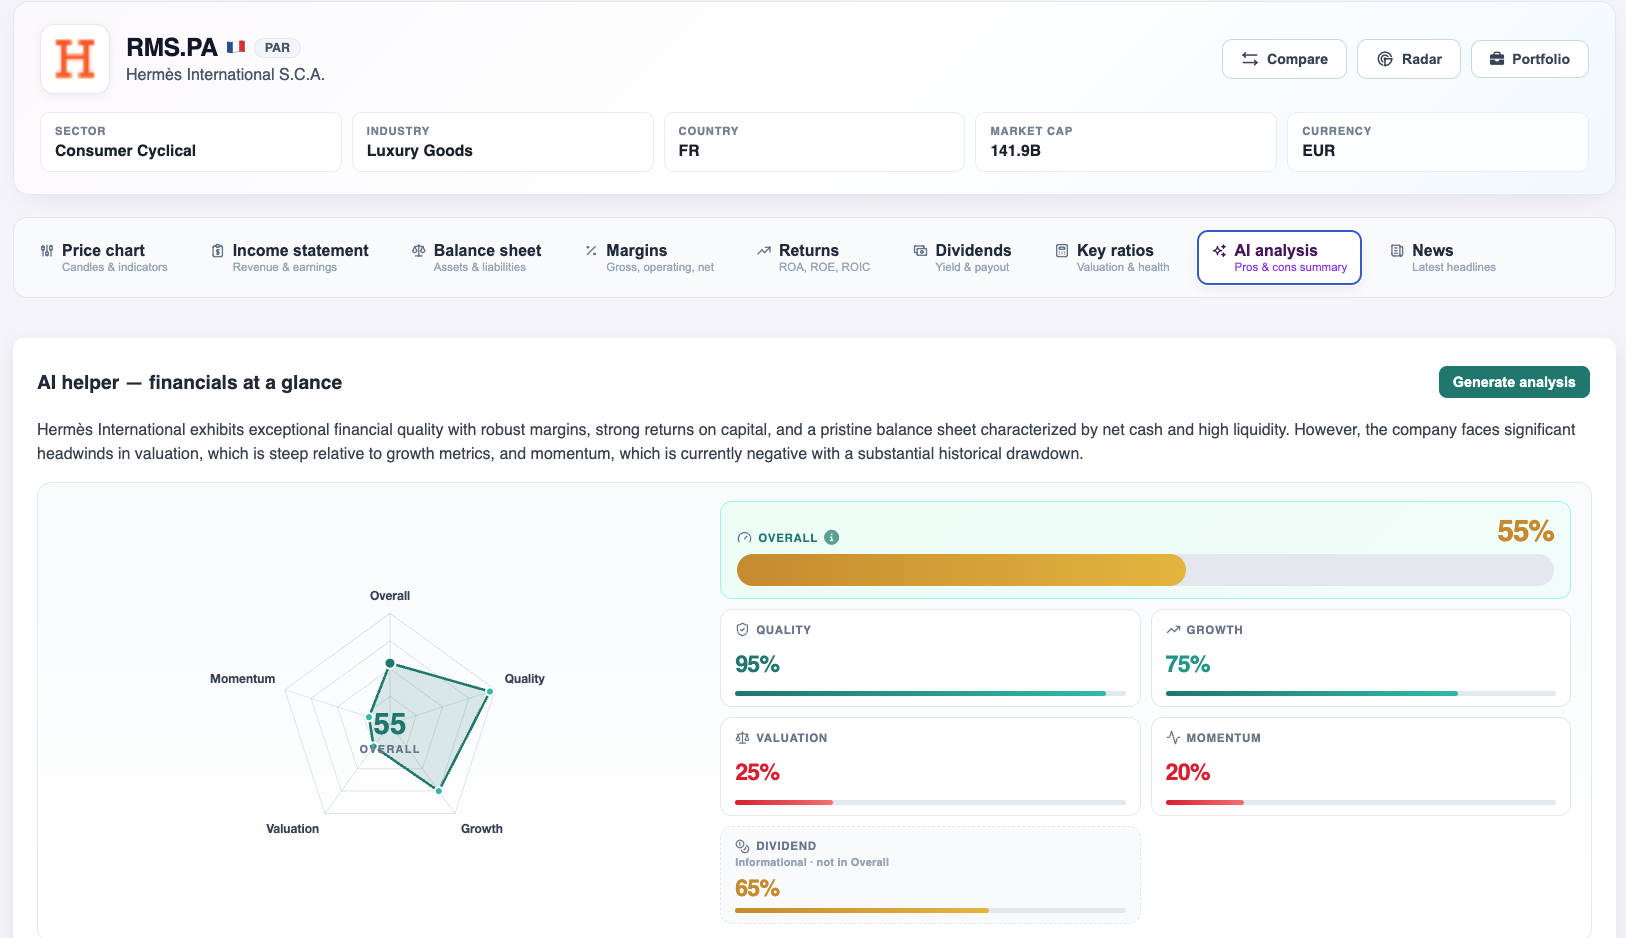Screen dimensions: 1626x938
Task: Go to the Key ratios tab
Action: tap(1112, 258)
